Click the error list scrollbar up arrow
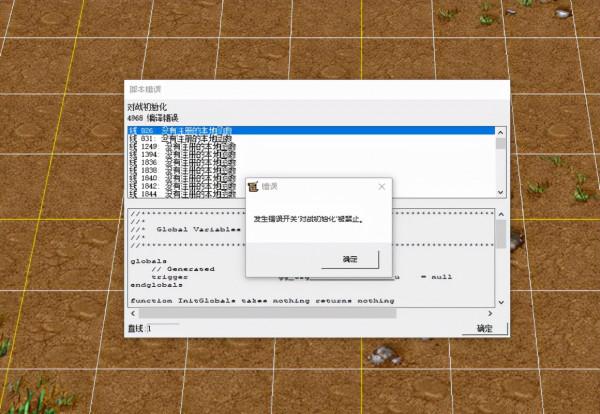 [500, 131]
